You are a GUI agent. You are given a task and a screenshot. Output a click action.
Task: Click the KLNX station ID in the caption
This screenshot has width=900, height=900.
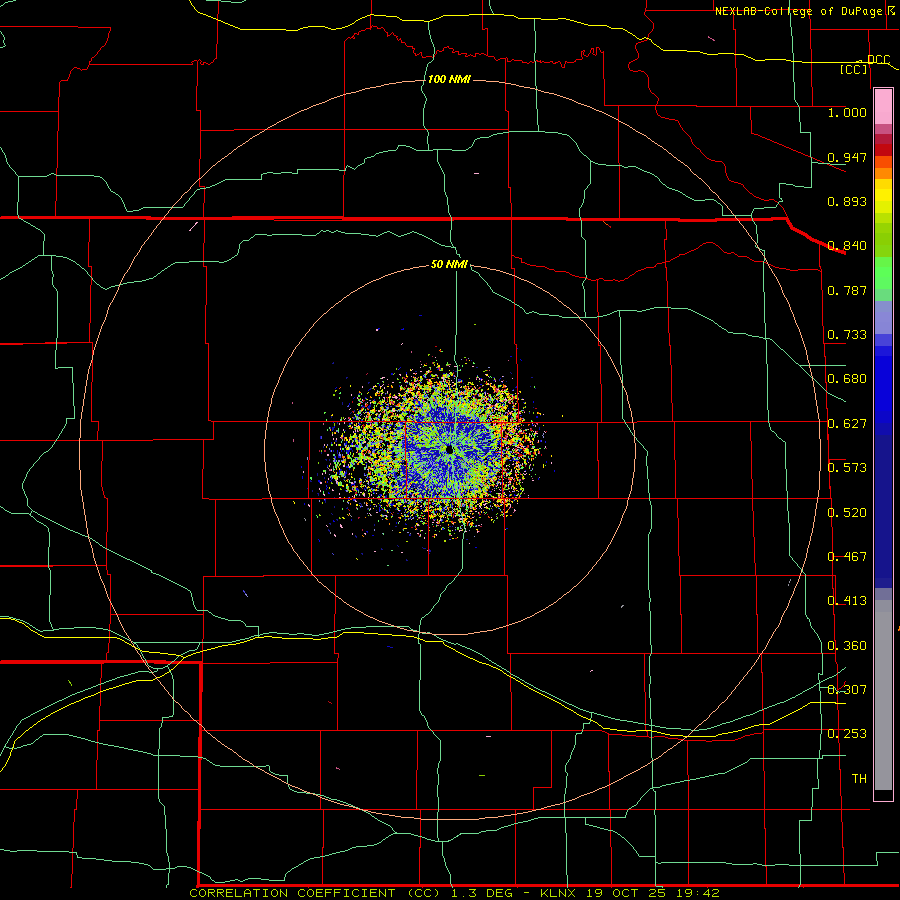tap(559, 893)
